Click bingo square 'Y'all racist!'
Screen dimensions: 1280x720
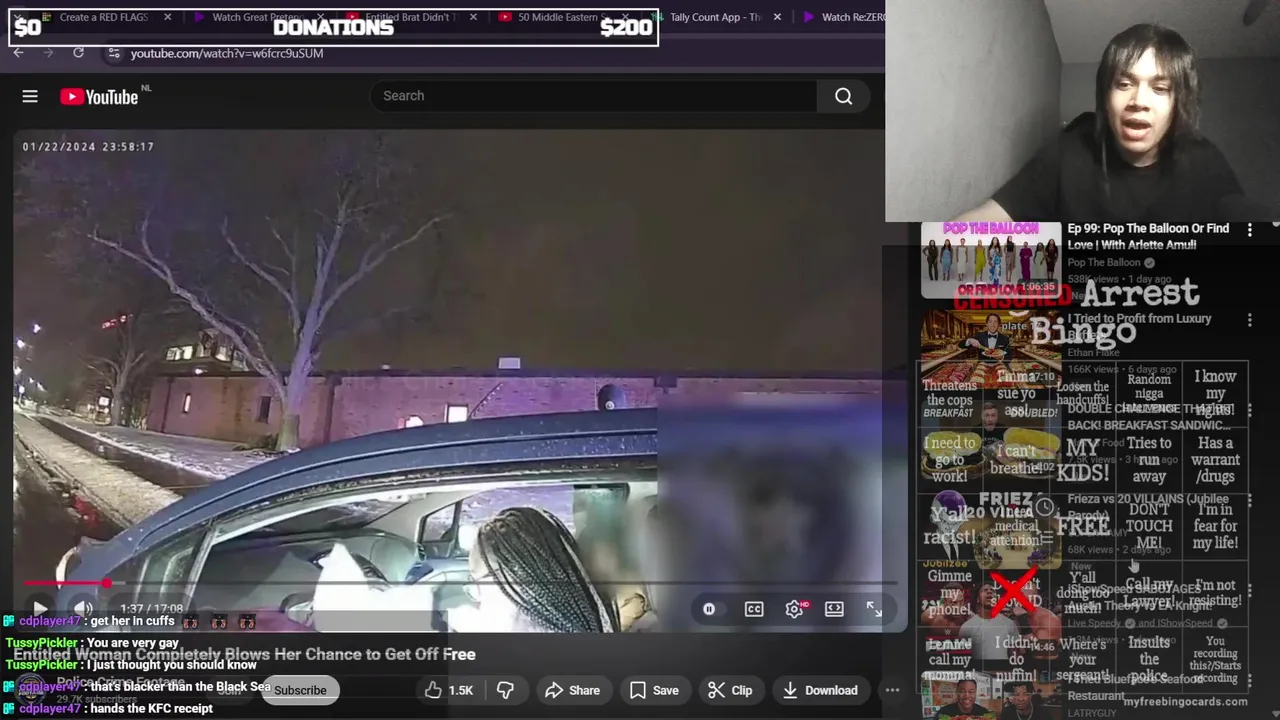pos(949,526)
